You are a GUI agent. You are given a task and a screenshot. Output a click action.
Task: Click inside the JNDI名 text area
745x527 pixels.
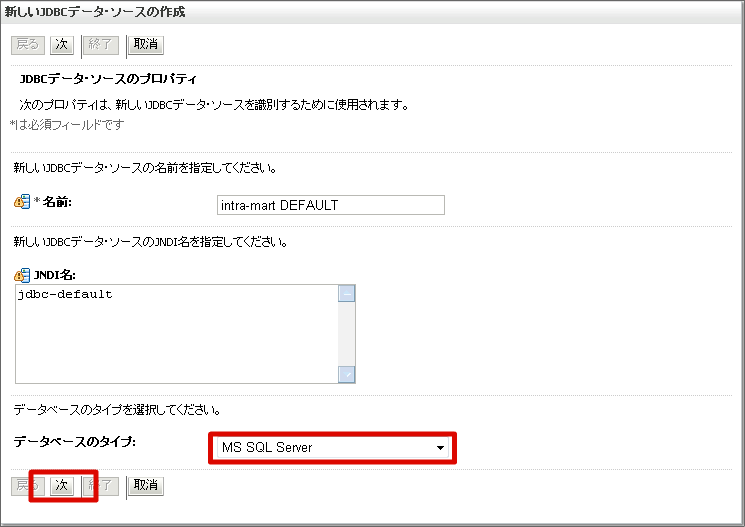coord(177,334)
